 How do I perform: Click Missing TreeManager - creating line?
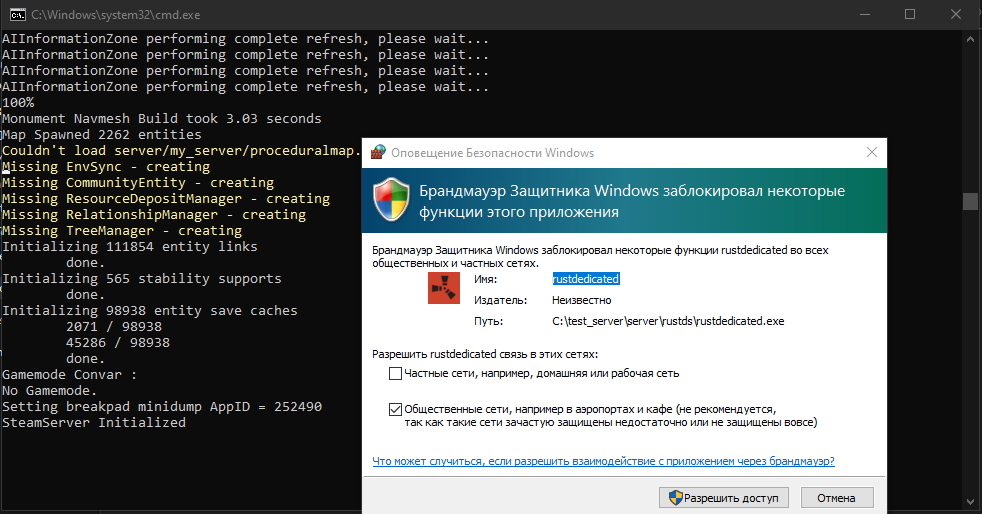(121, 230)
